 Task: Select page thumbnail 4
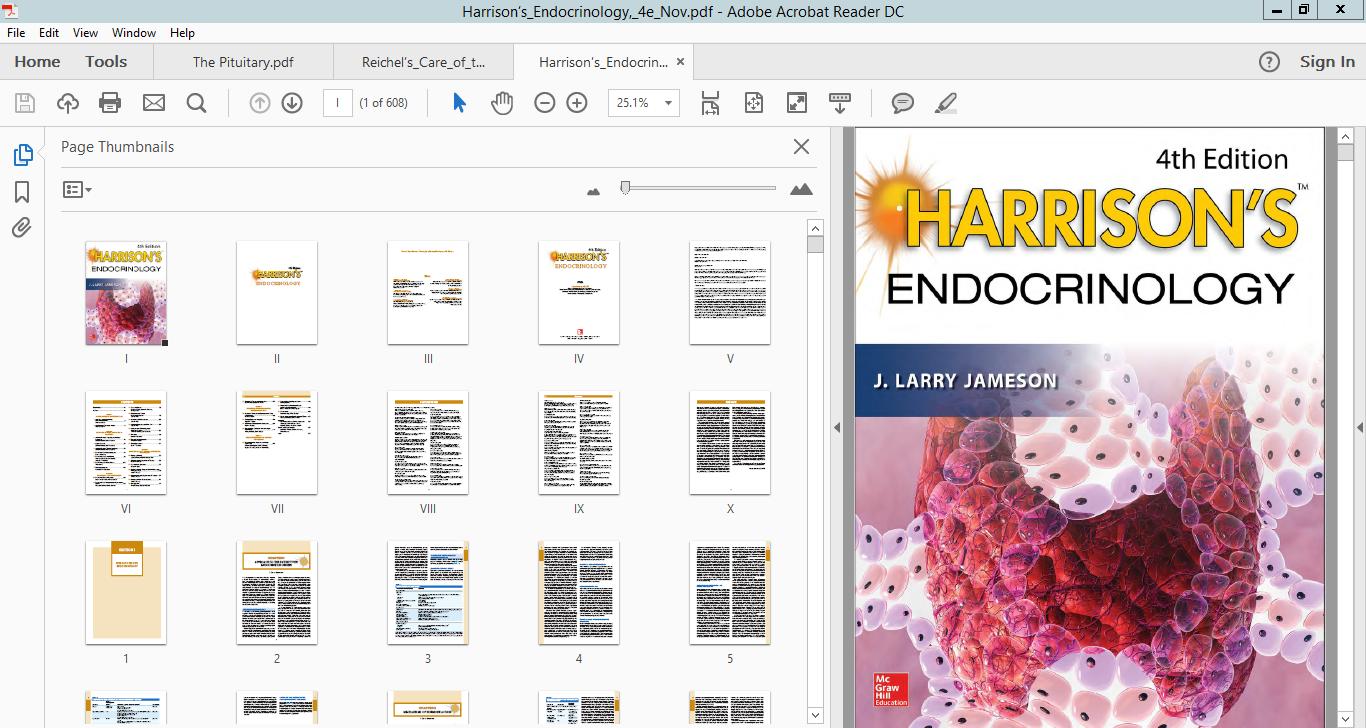(x=579, y=593)
